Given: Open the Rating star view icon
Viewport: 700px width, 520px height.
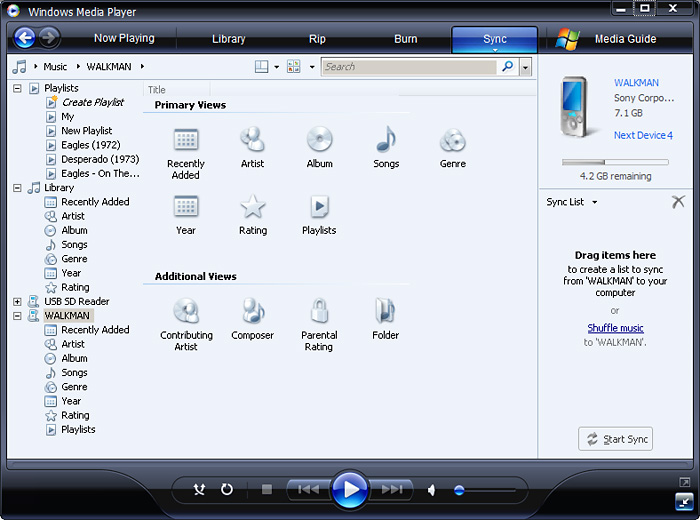Looking at the screenshot, I should click(x=253, y=206).
